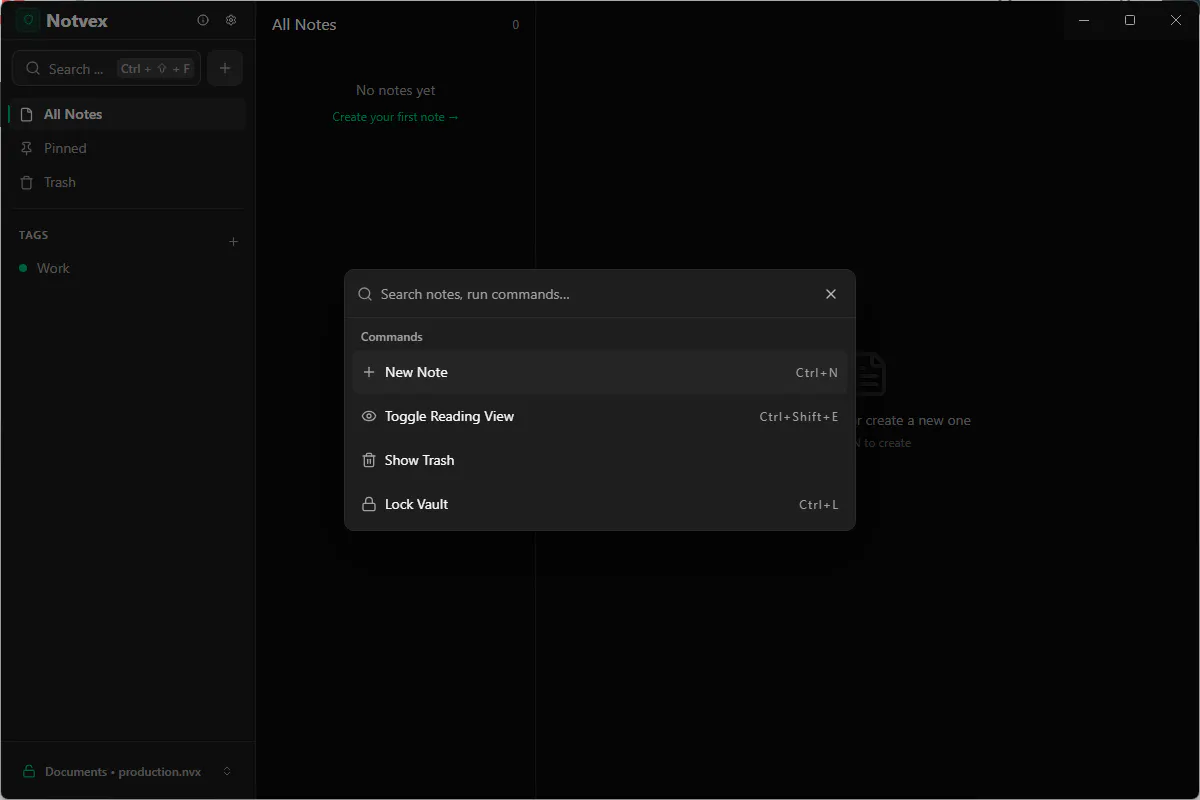
Task: Run the Lock Vault command
Action: [x=600, y=504]
